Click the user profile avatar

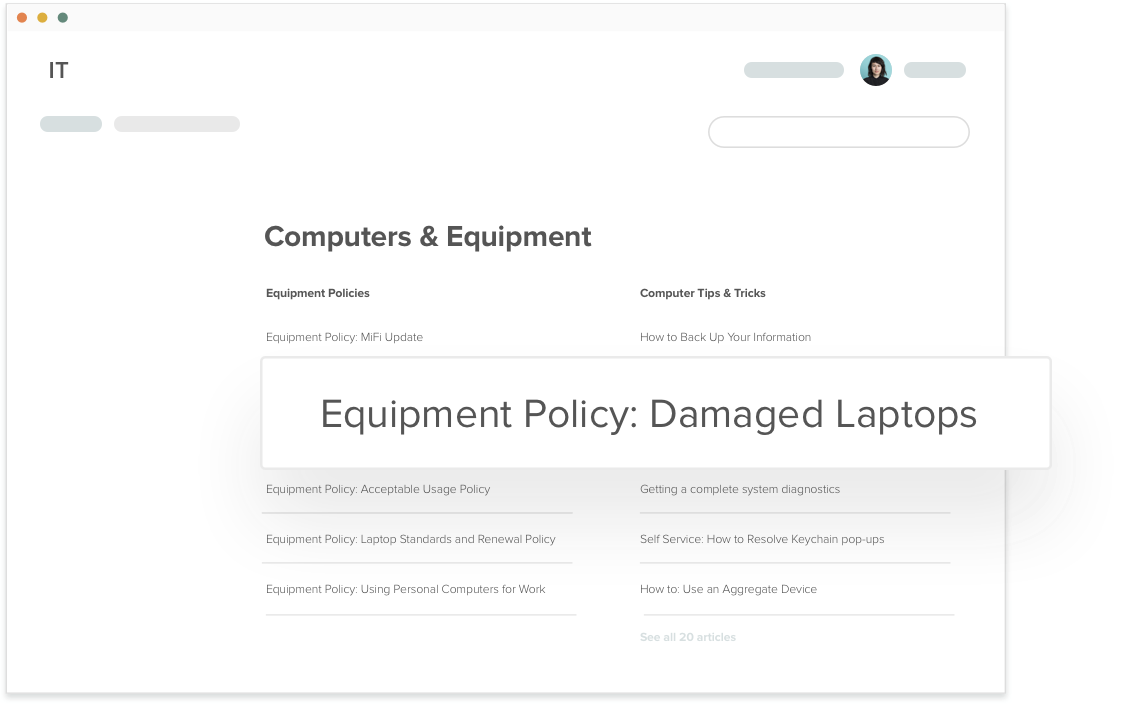[876, 70]
